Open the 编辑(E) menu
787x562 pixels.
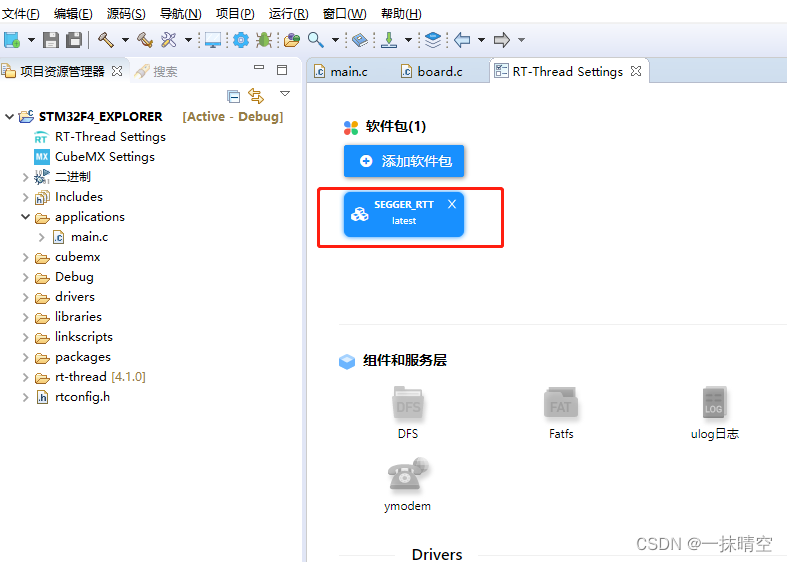[x=73, y=14]
